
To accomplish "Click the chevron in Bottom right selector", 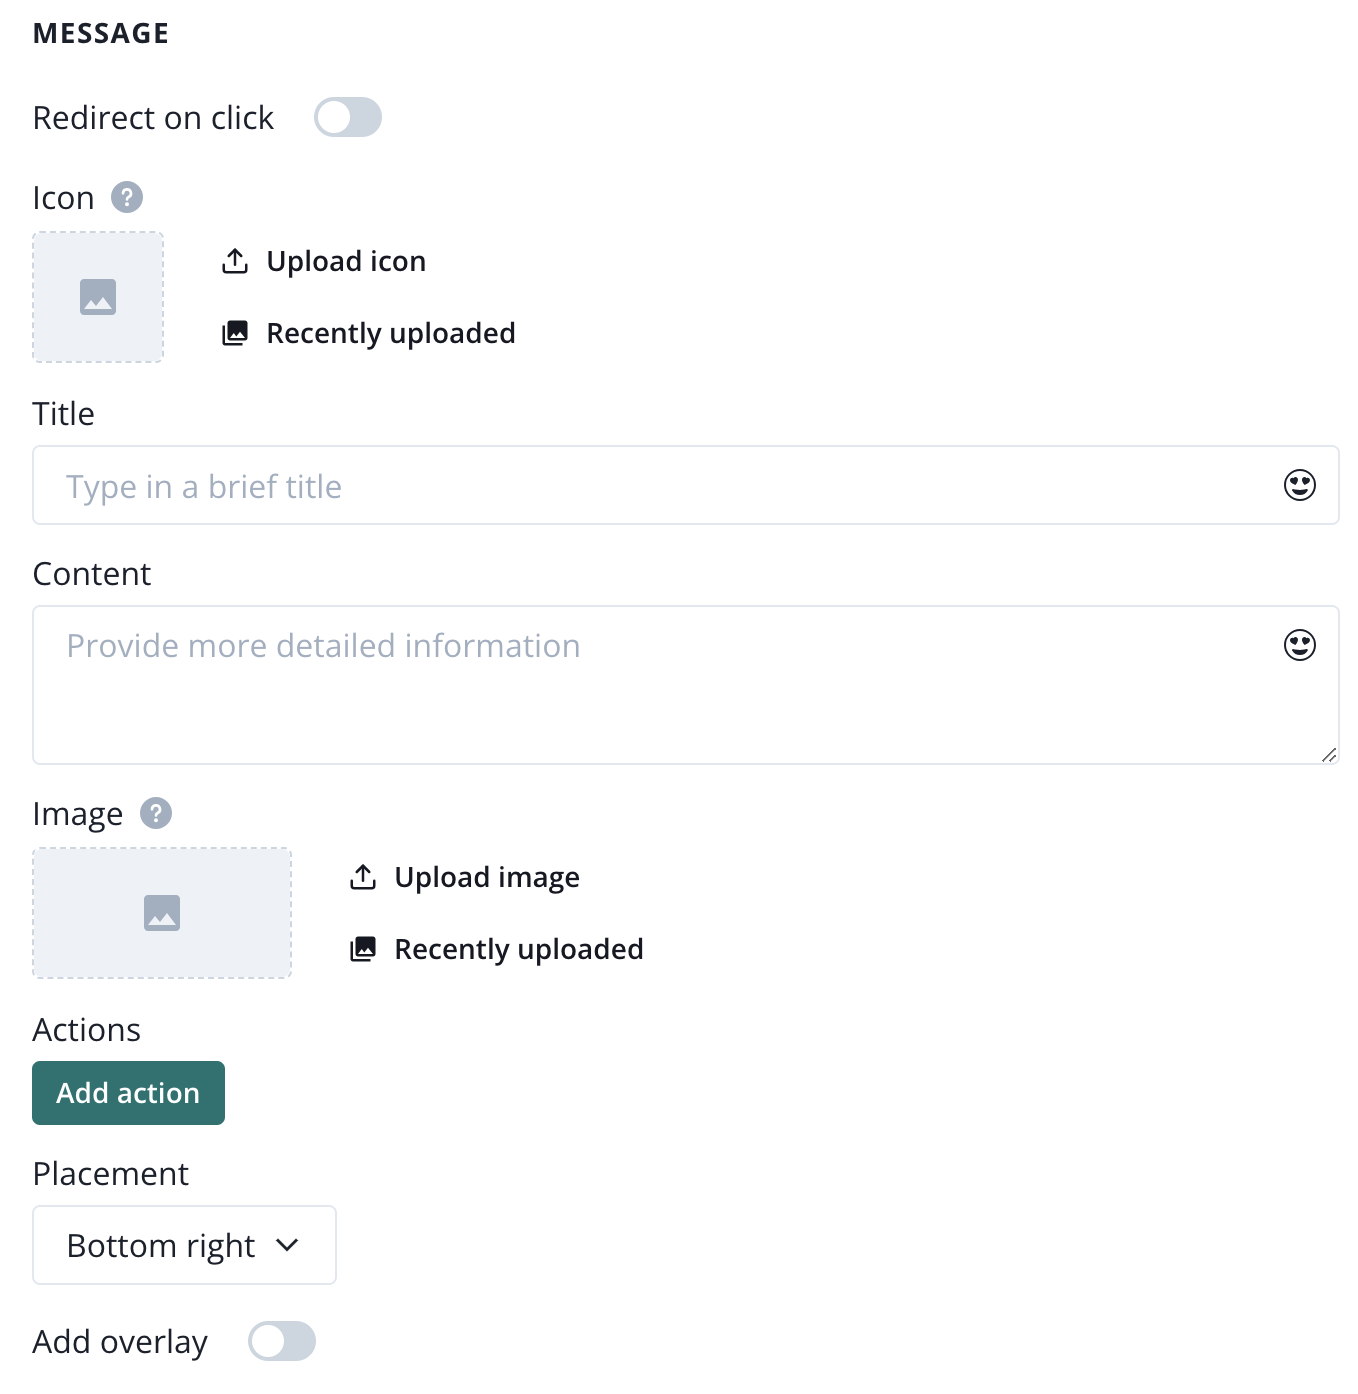I will (287, 1245).
